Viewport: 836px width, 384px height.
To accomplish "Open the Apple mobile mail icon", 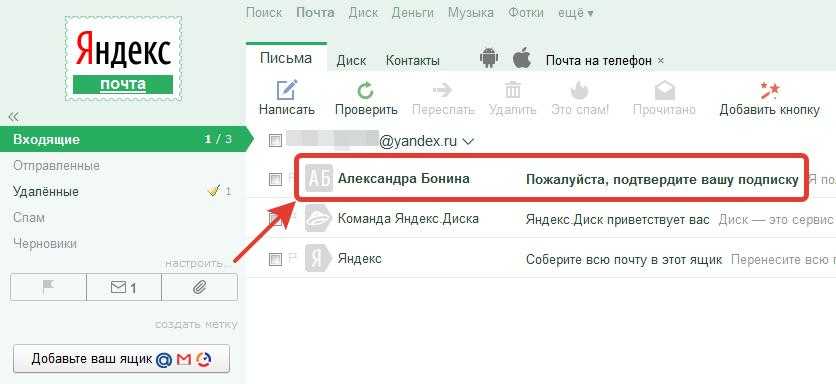I will click(x=522, y=58).
